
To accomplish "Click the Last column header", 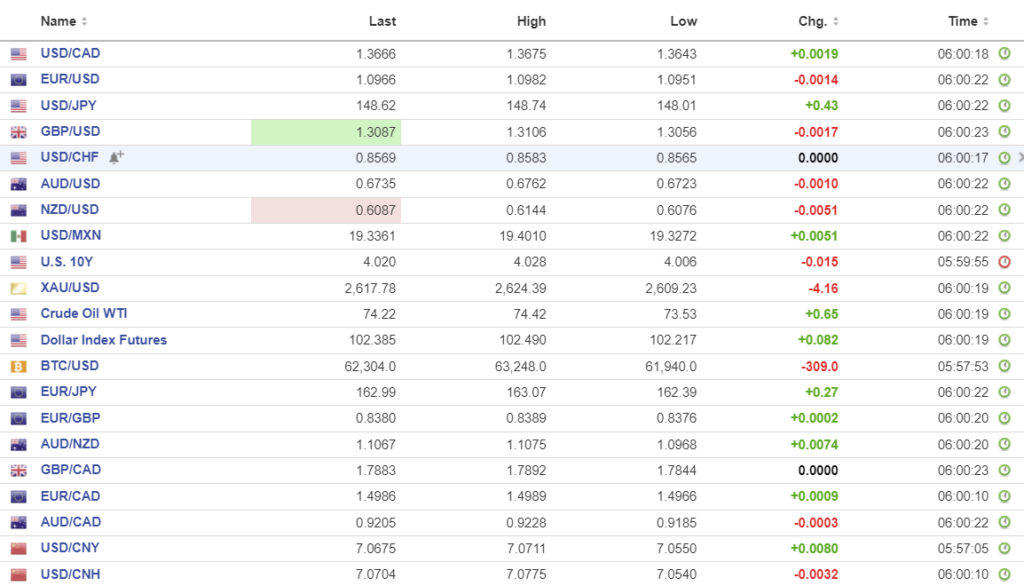I will 382,21.
